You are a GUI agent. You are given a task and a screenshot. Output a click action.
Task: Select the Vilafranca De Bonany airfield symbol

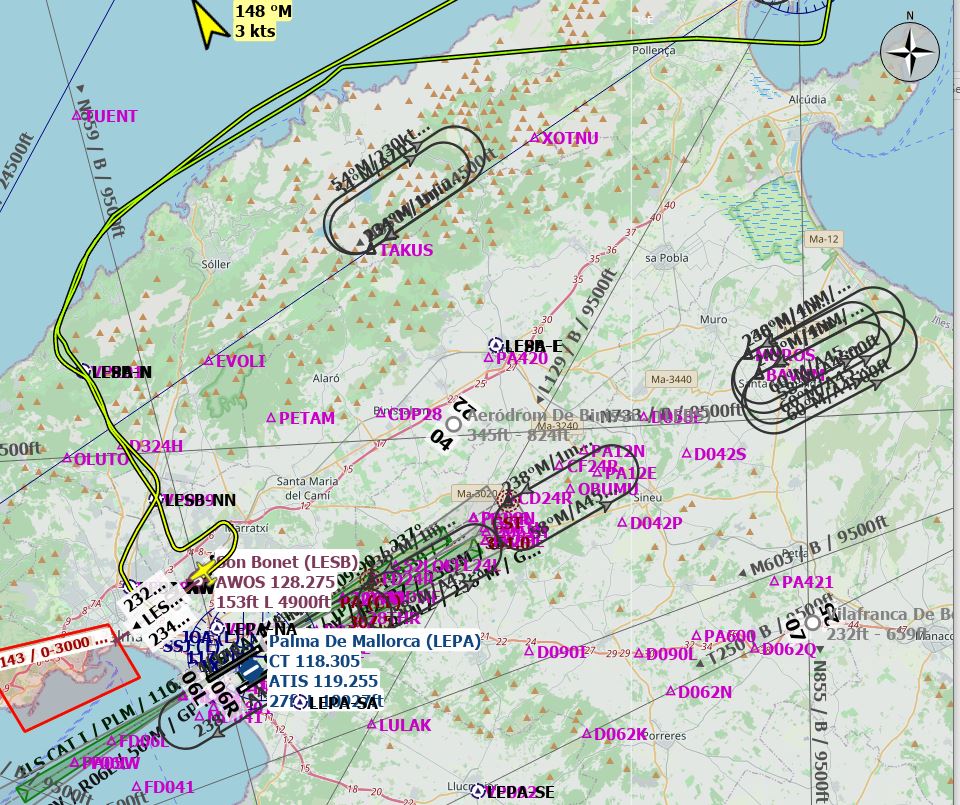812,622
